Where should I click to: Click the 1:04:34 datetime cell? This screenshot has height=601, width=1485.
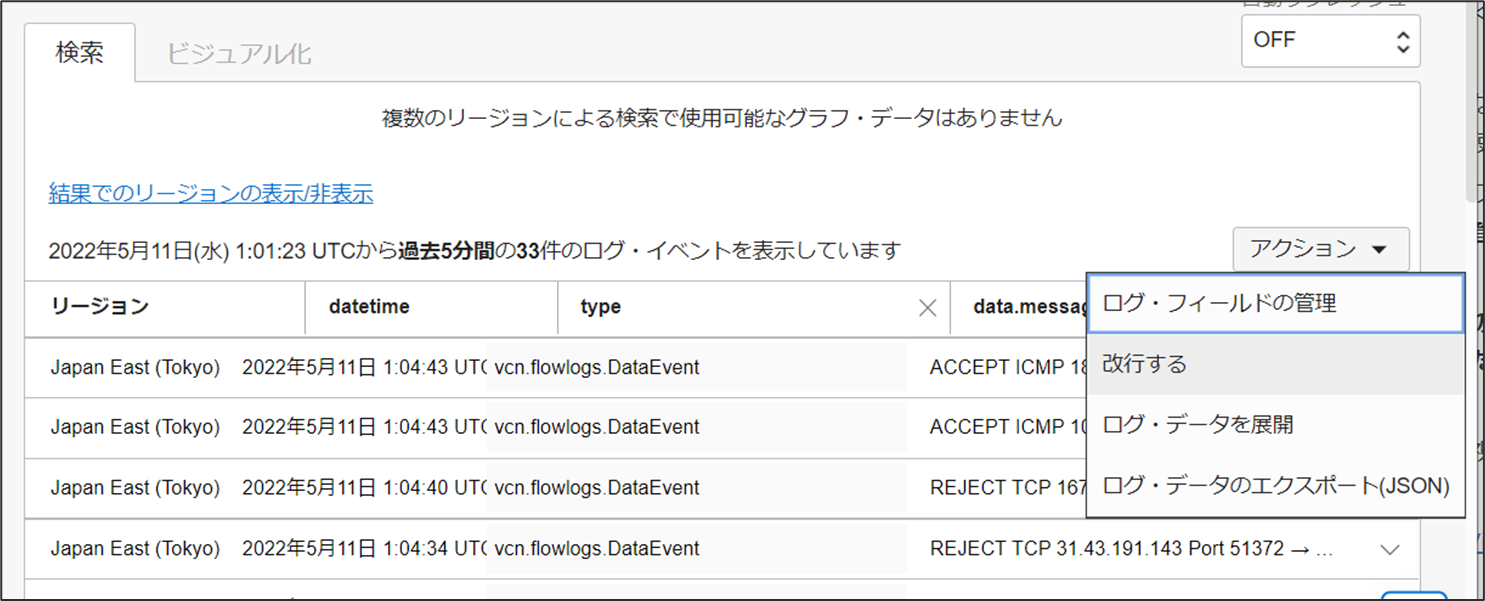coord(364,549)
